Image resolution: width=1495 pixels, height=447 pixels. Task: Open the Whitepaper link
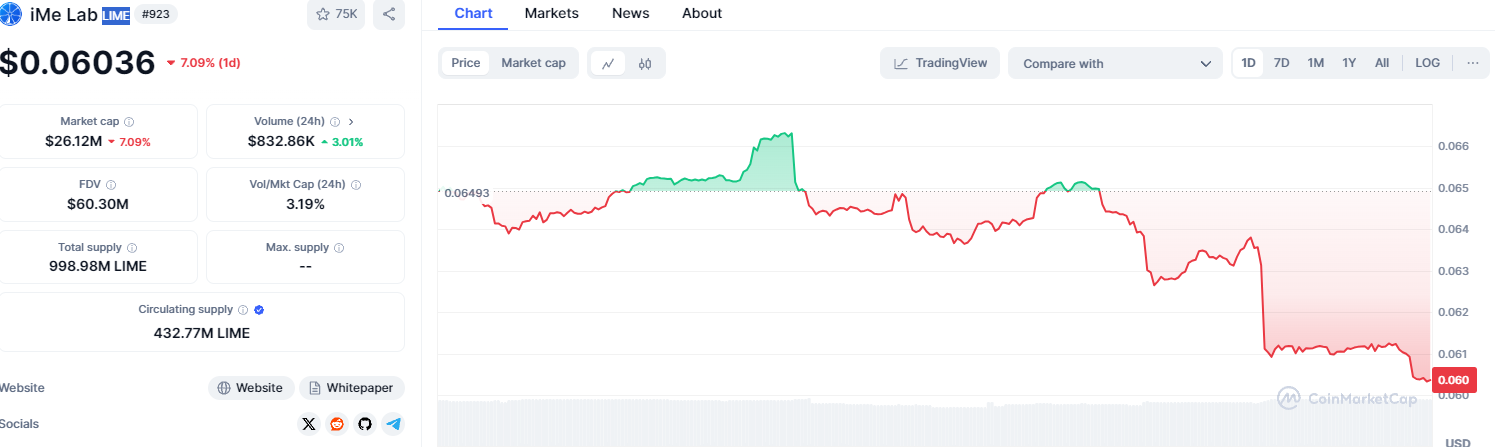pyautogui.click(x=352, y=388)
